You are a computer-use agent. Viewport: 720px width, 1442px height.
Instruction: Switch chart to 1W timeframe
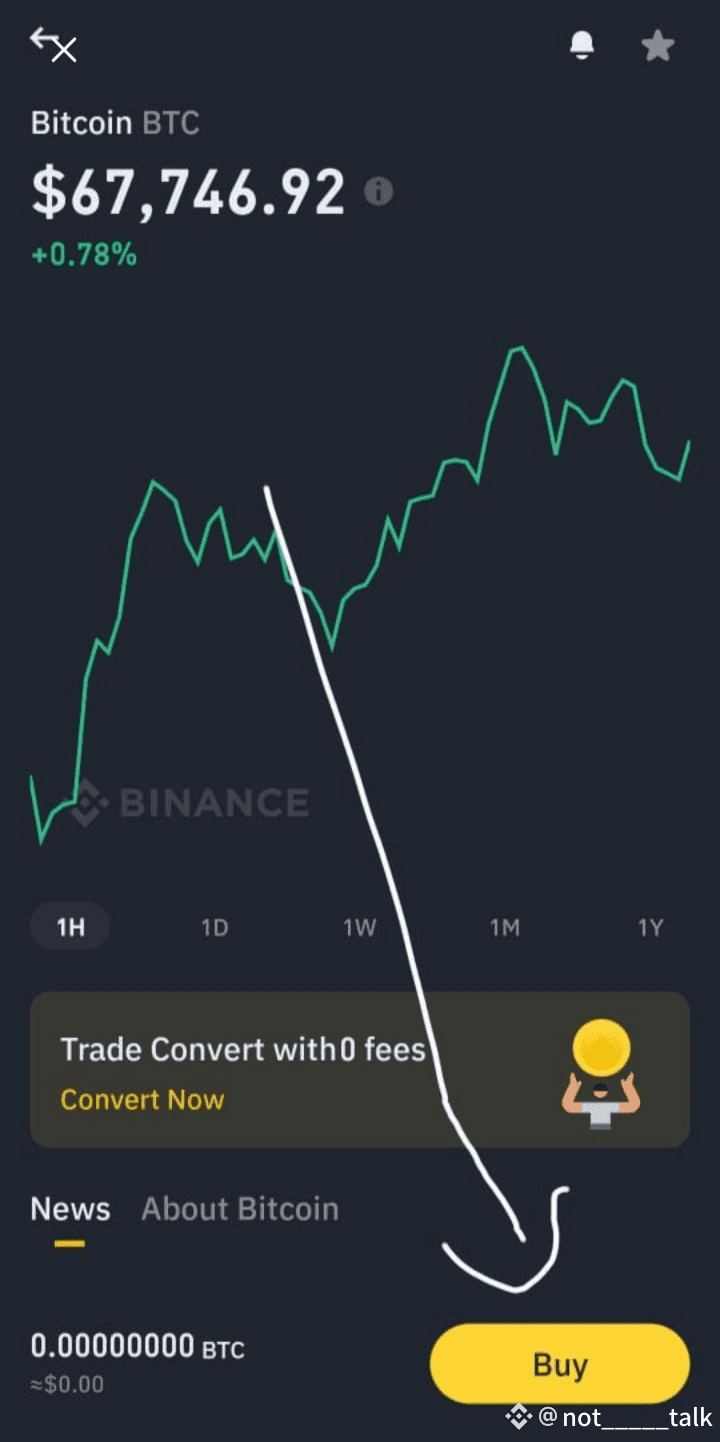(x=360, y=928)
